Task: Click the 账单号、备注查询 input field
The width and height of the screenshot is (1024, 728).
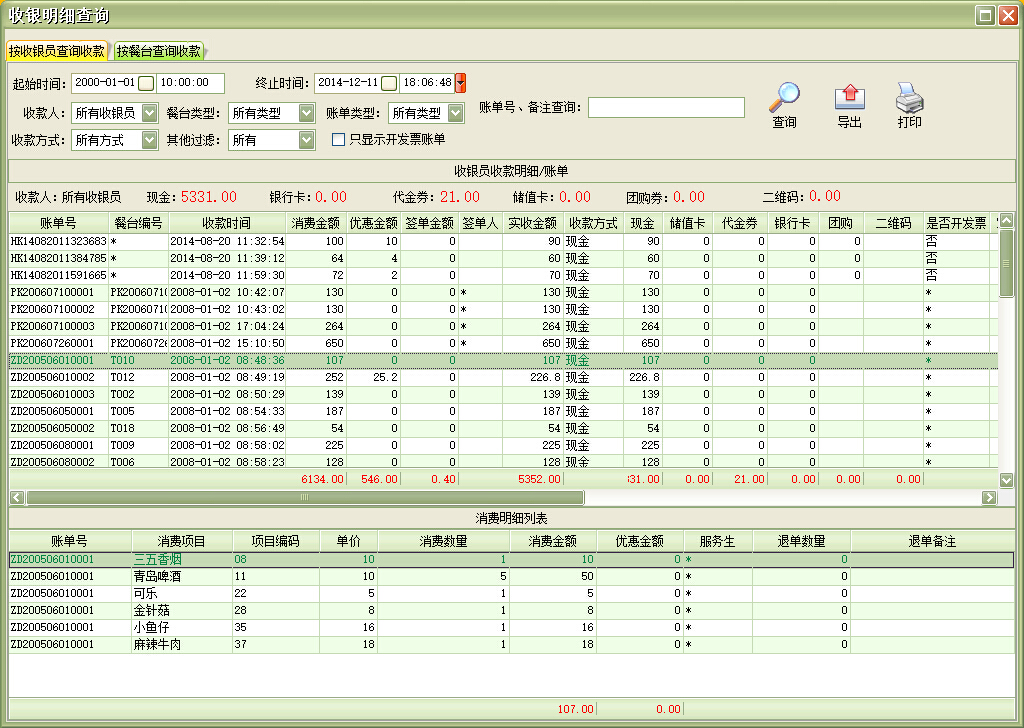Action: coord(666,107)
